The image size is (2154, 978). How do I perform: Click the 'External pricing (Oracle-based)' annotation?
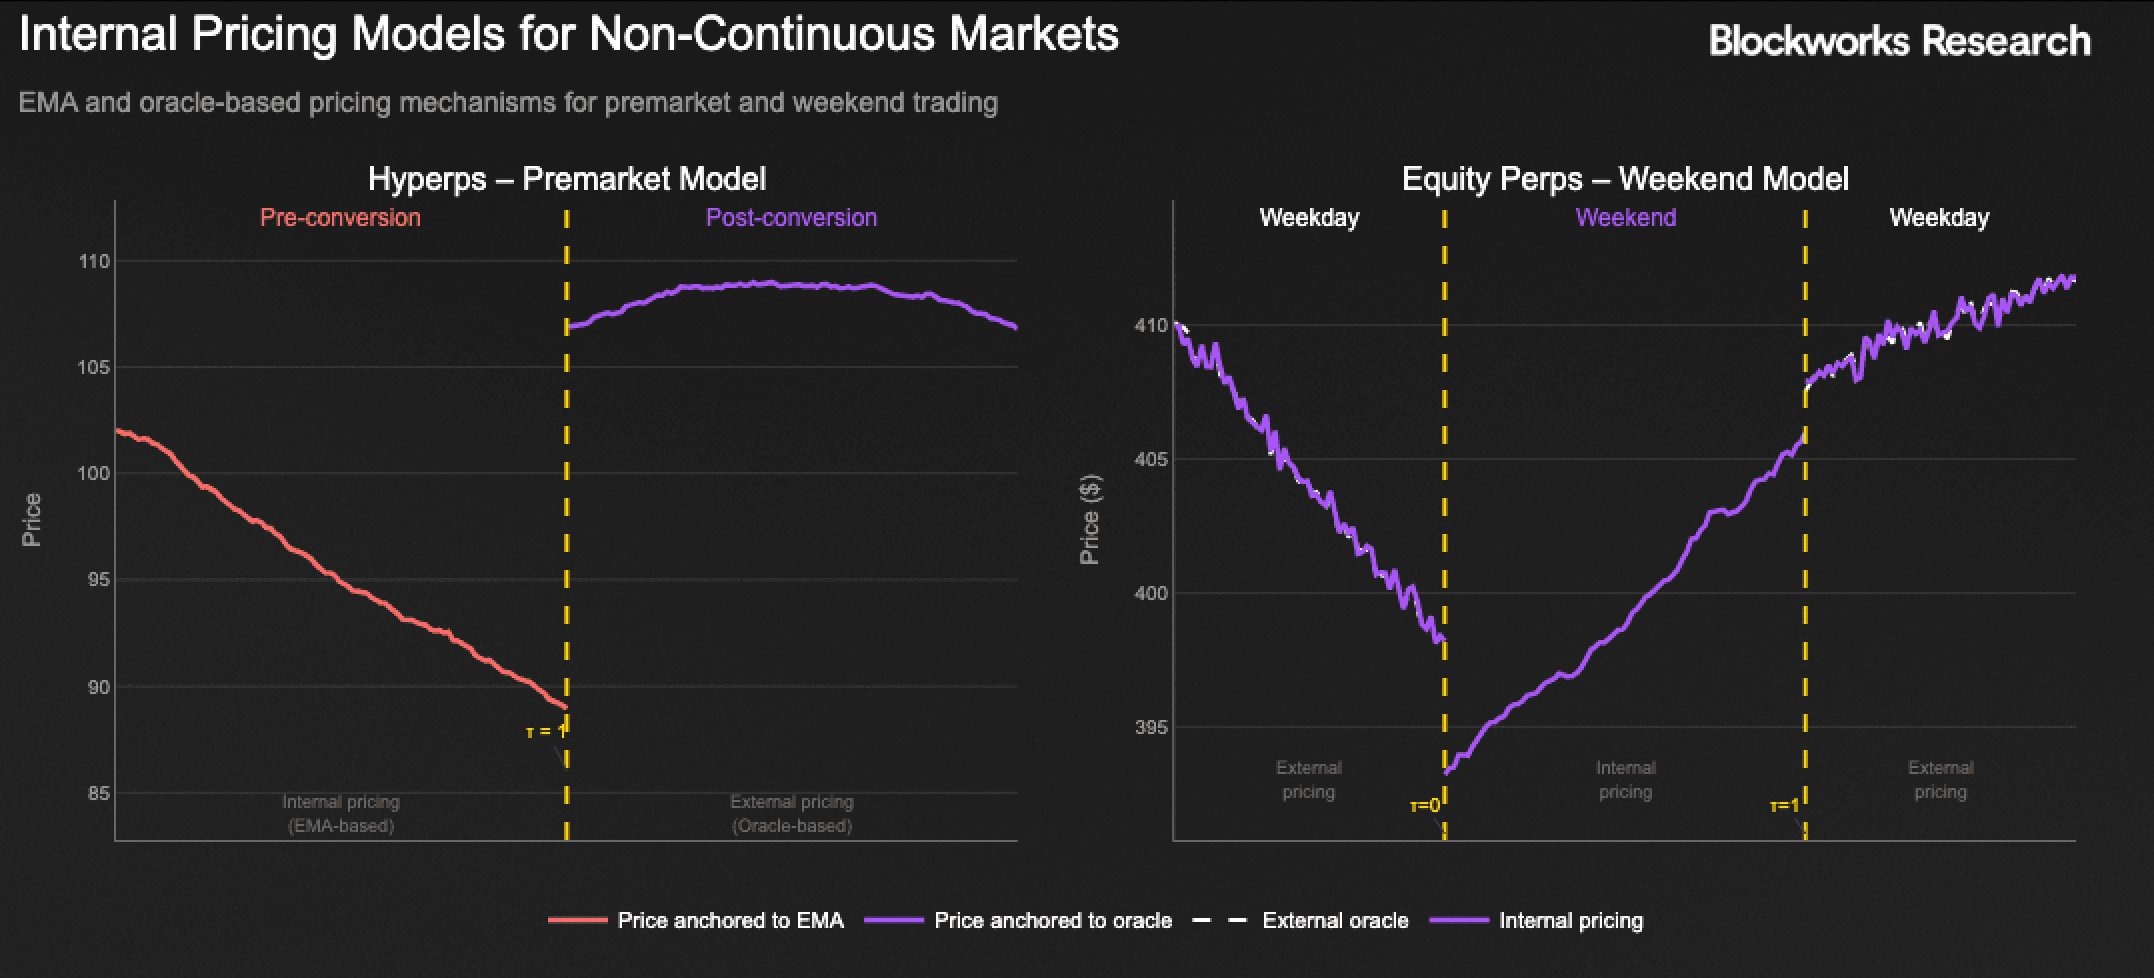point(792,814)
